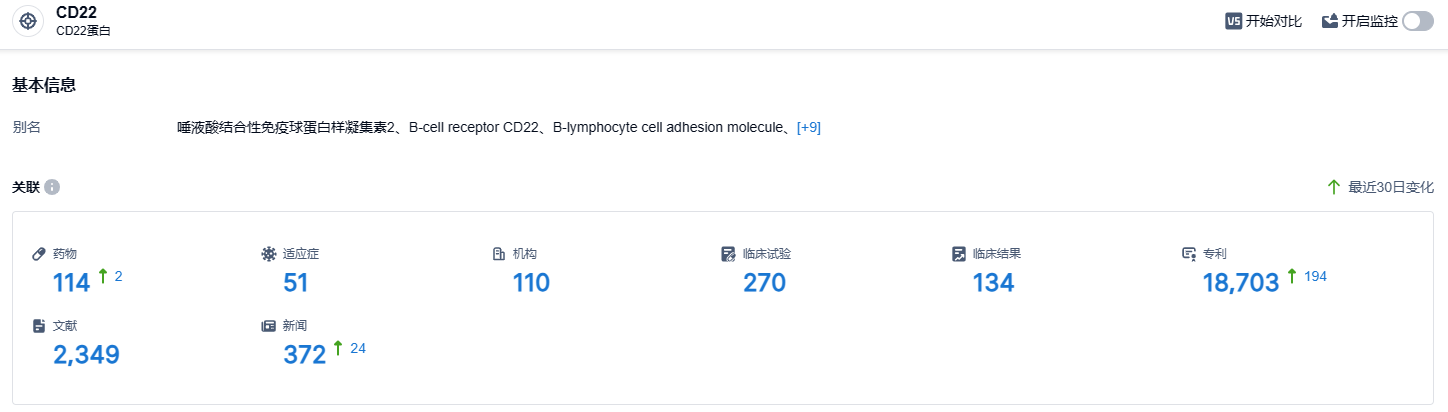Click the 开始对比 compare button

click(1264, 21)
